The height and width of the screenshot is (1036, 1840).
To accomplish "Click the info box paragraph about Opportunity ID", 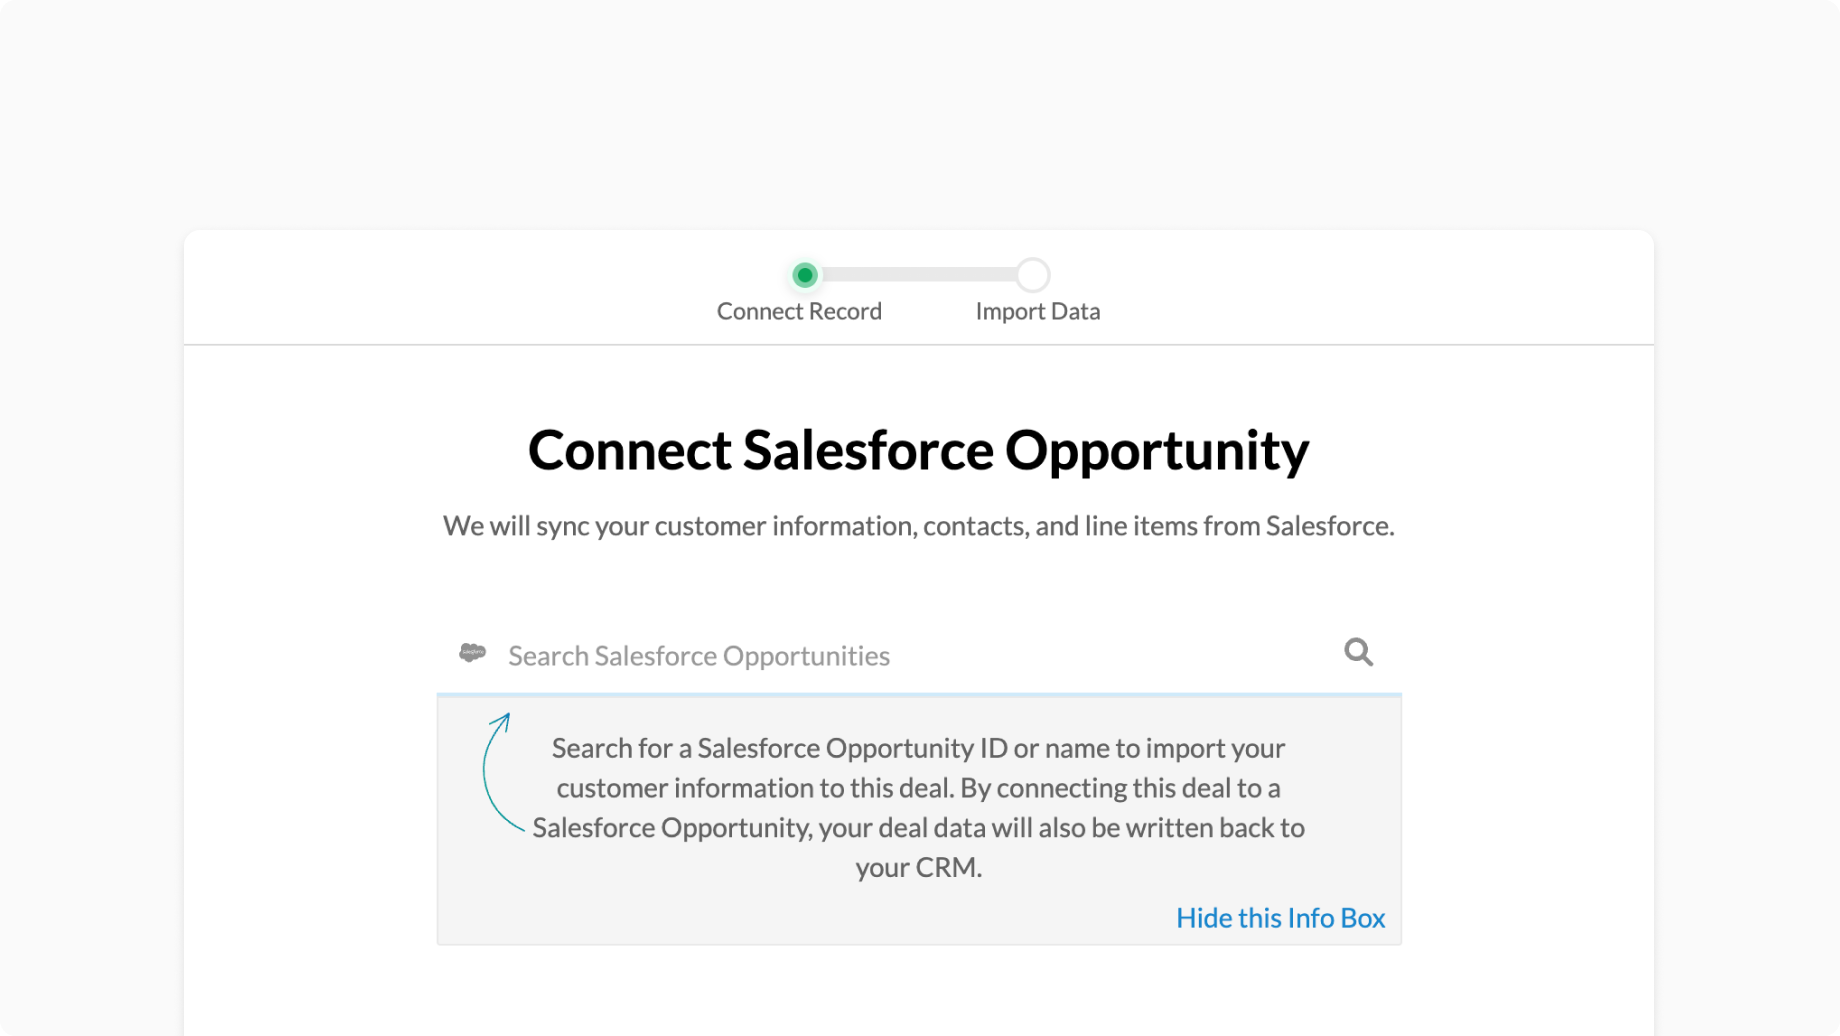I will 918,808.
